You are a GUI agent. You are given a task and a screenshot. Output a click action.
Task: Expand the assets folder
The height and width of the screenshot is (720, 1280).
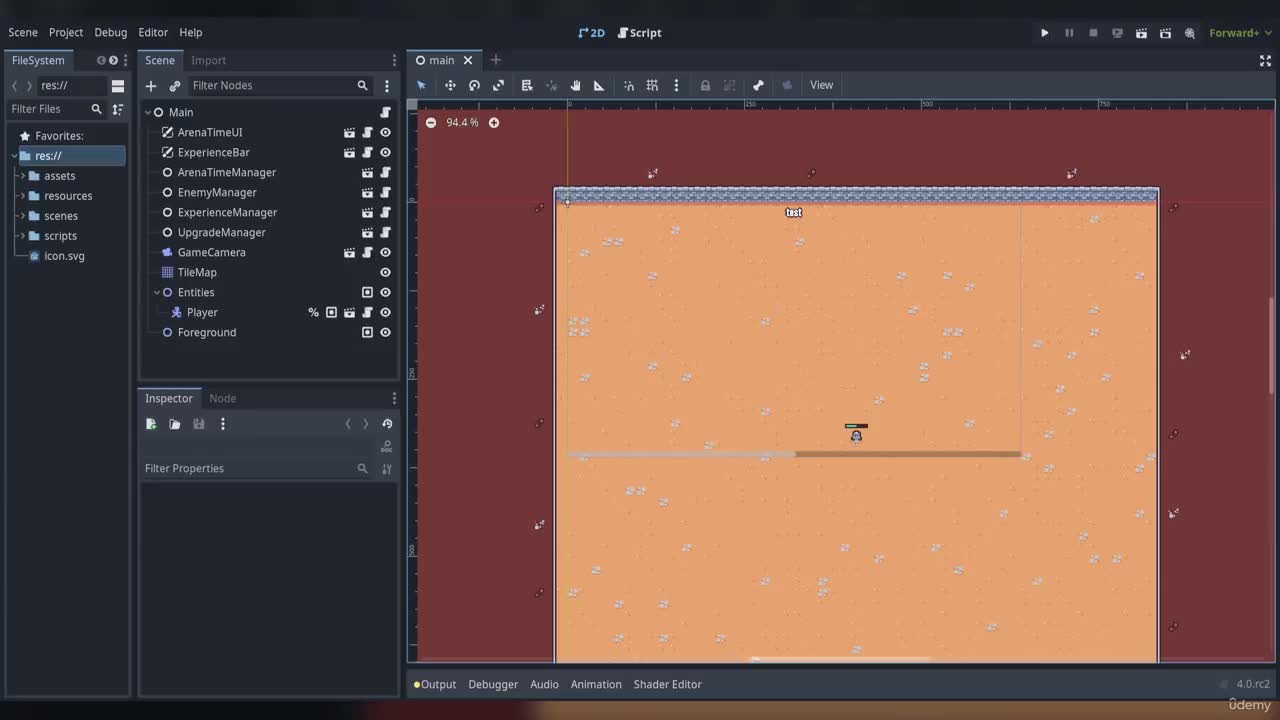click(x=22, y=176)
